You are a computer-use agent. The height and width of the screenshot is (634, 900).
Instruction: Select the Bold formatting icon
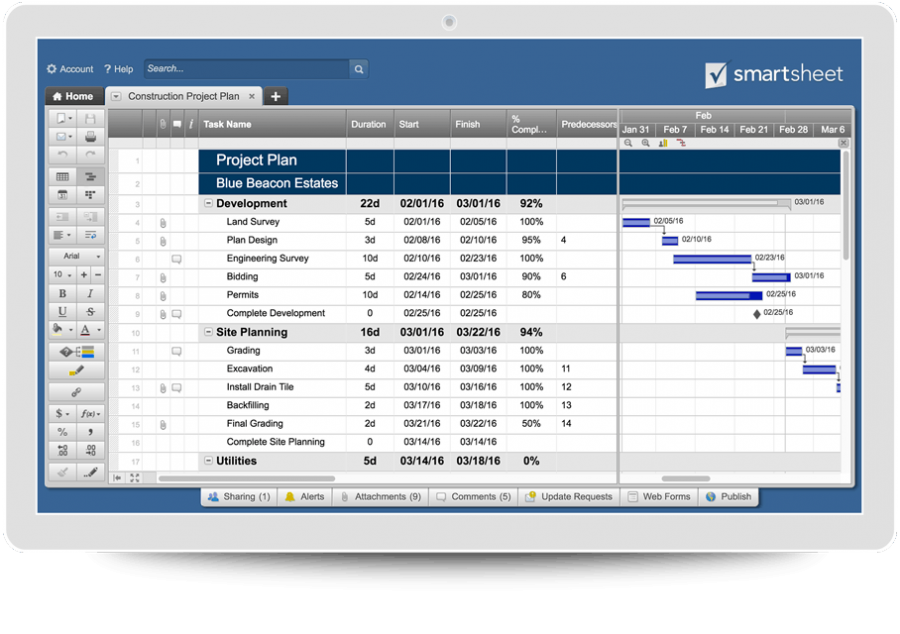(62, 292)
